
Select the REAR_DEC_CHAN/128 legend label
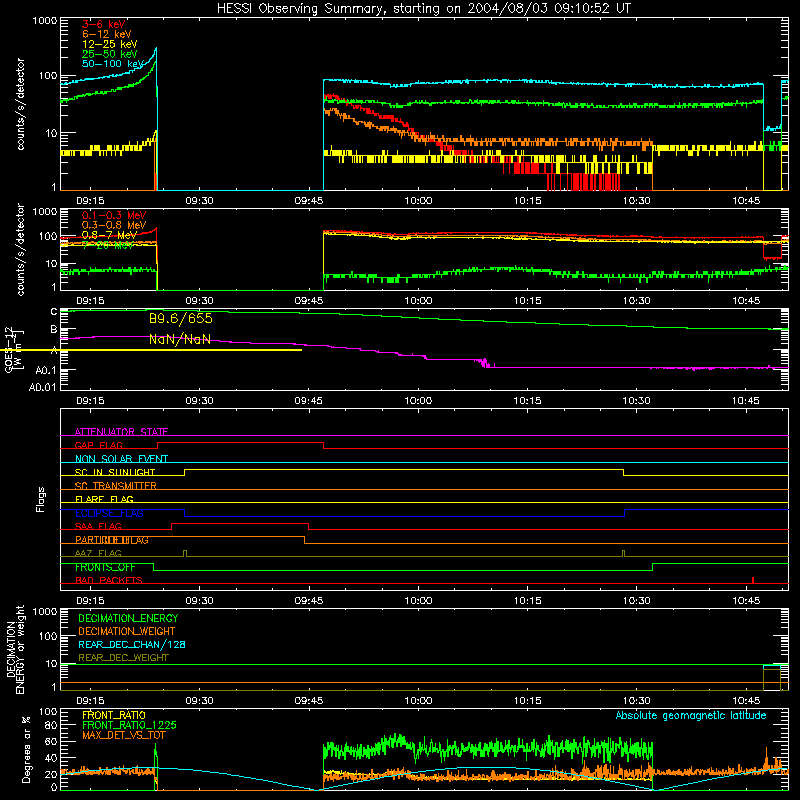132,644
